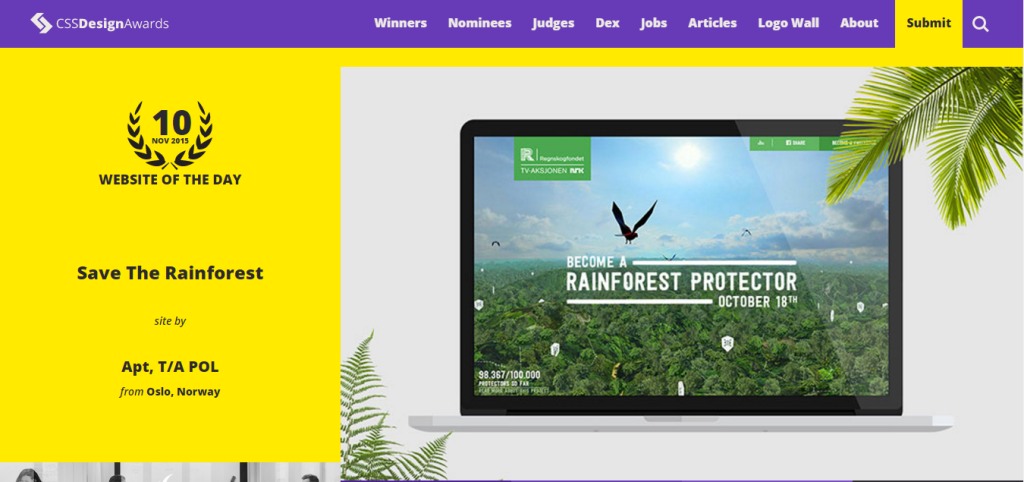This screenshot has width=1024, height=482.
Task: Open the search magnifier icon
Action: point(980,24)
